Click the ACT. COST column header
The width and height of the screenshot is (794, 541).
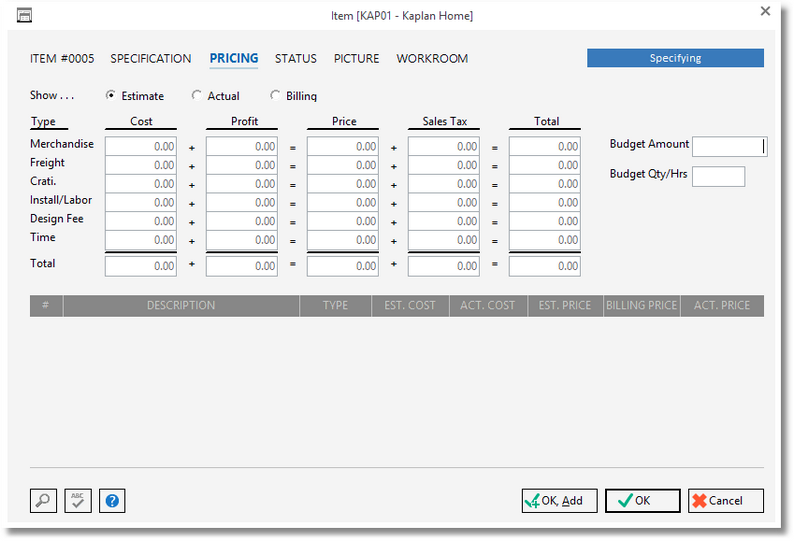click(x=488, y=305)
